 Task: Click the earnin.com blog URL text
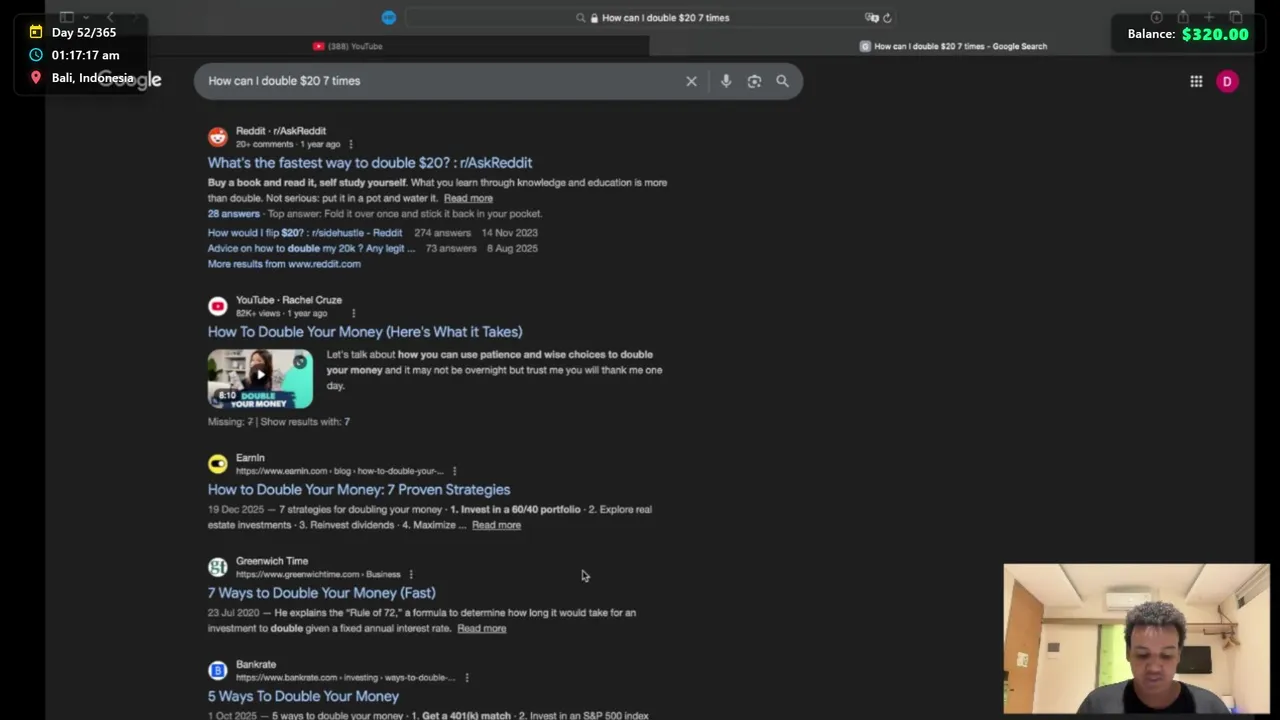coord(340,471)
